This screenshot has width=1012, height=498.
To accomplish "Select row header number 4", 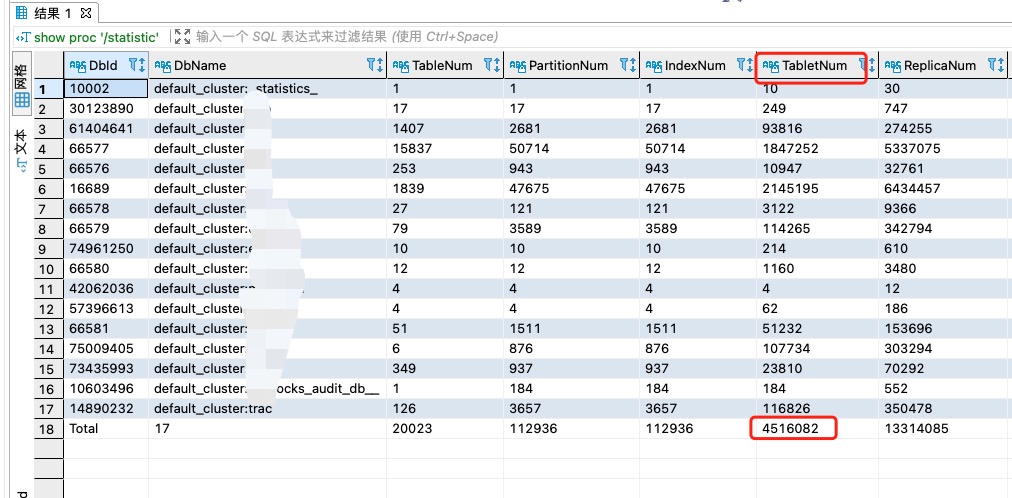I will tap(48, 148).
